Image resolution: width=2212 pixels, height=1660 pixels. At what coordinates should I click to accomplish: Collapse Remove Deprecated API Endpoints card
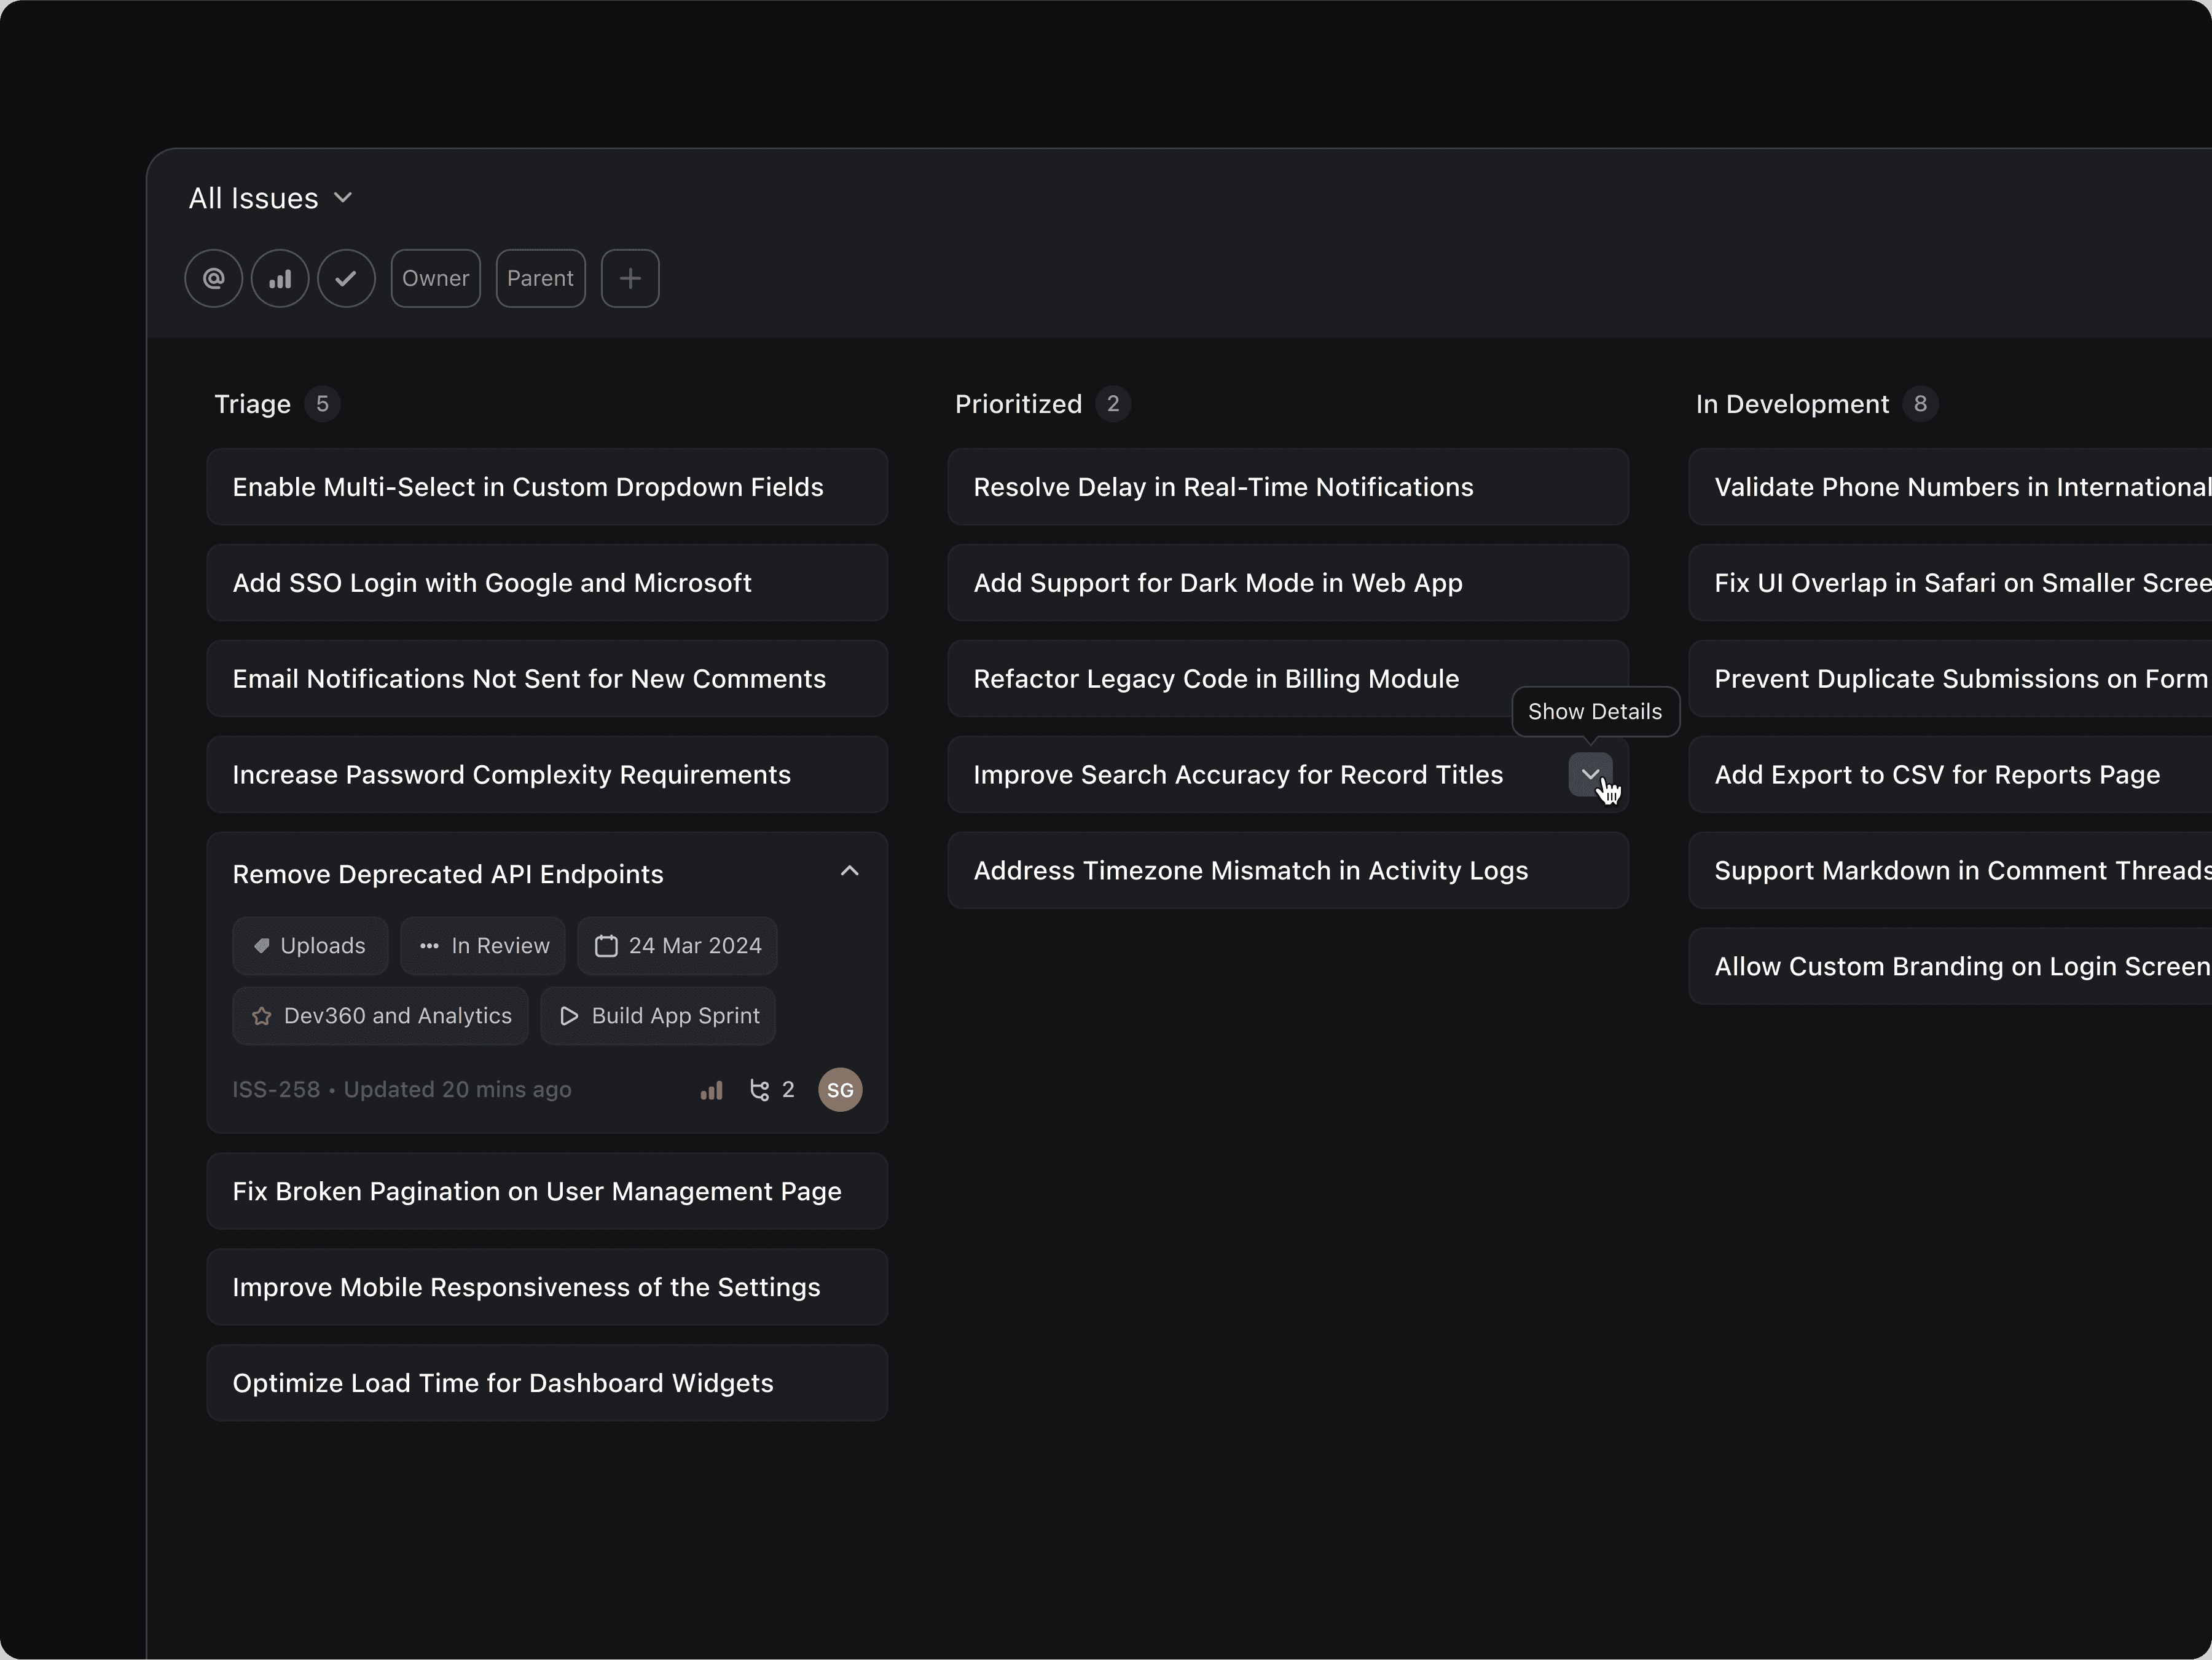[849, 872]
